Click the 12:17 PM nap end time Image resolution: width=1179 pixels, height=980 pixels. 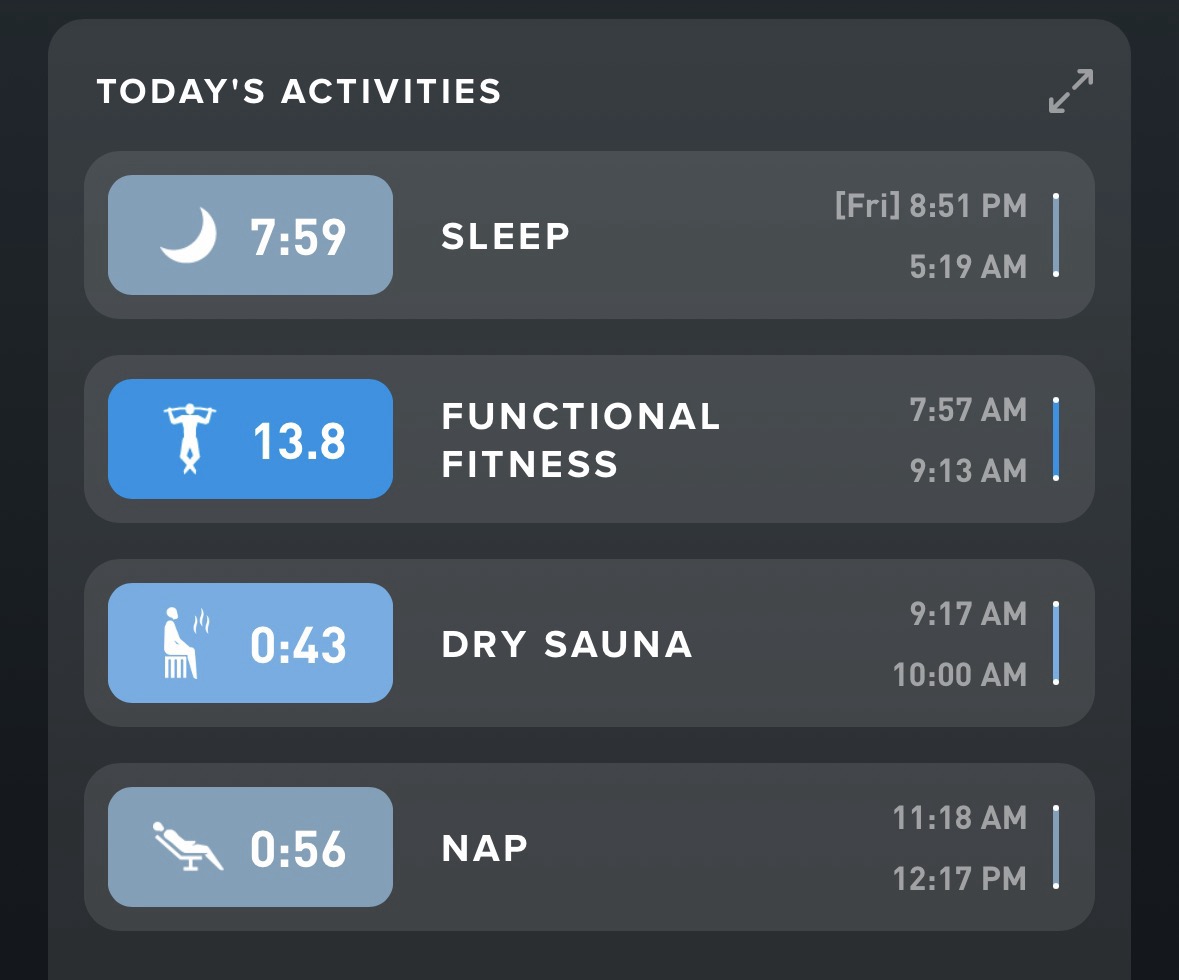click(959, 878)
